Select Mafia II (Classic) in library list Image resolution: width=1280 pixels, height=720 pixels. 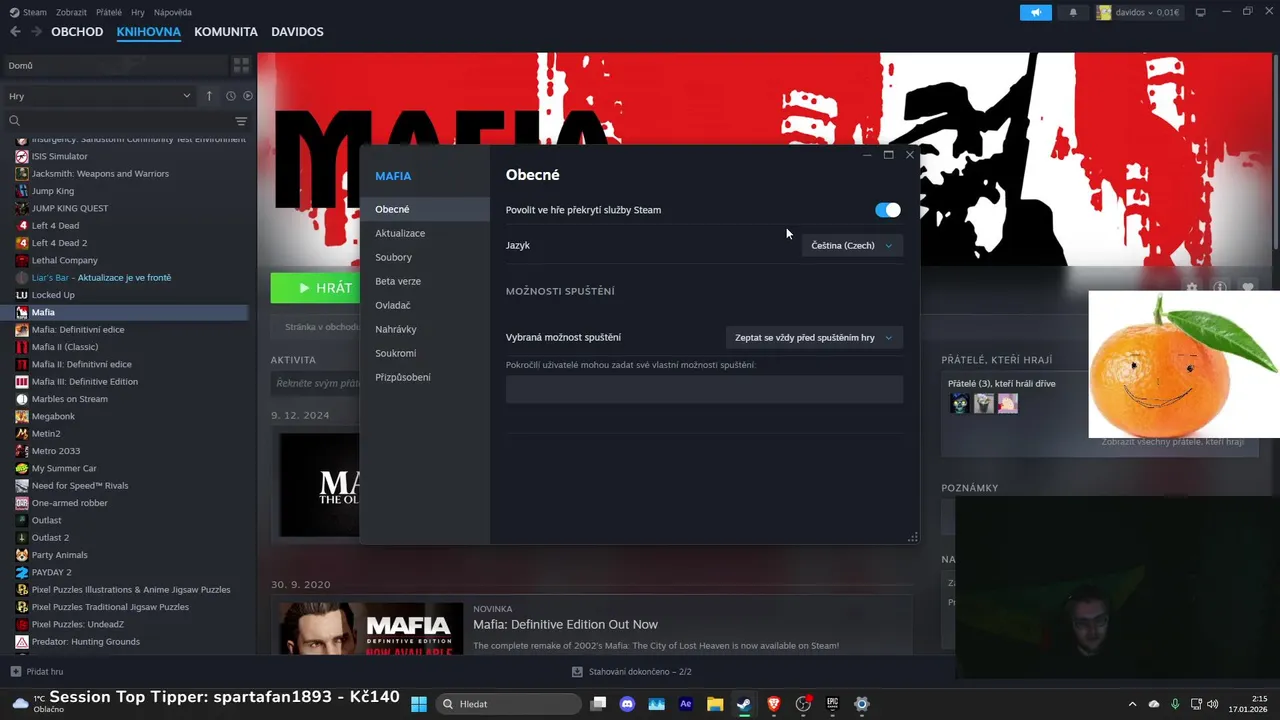65,347
